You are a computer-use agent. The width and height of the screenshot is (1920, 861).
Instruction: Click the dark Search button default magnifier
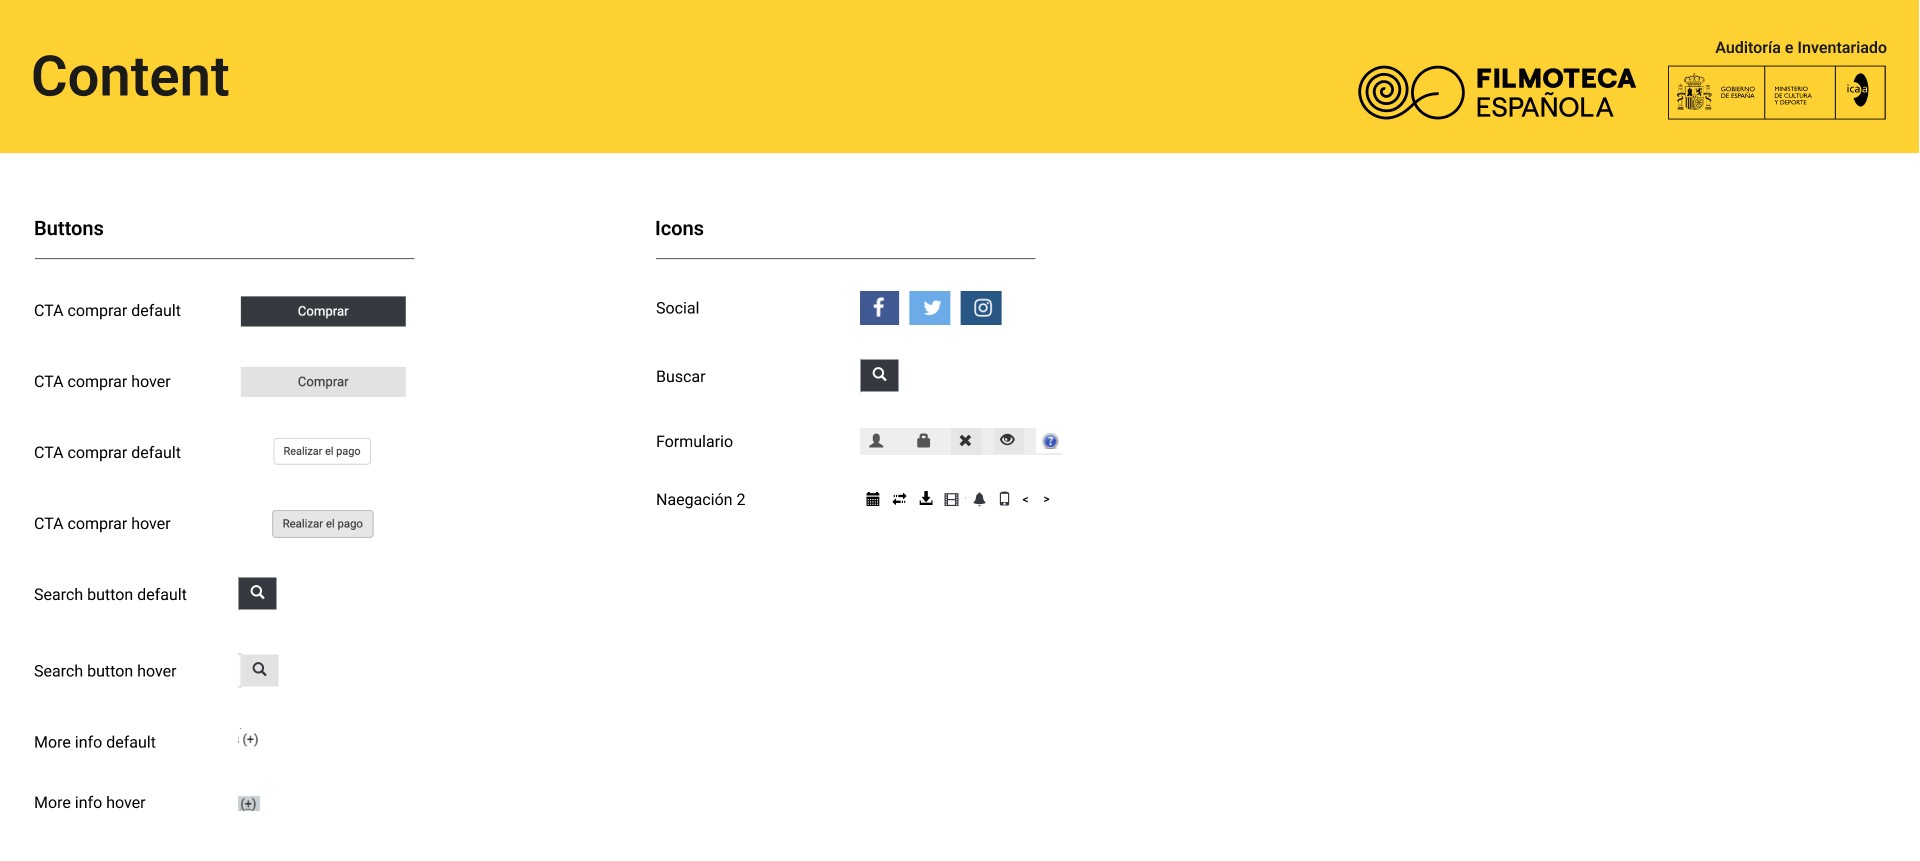[x=257, y=593]
